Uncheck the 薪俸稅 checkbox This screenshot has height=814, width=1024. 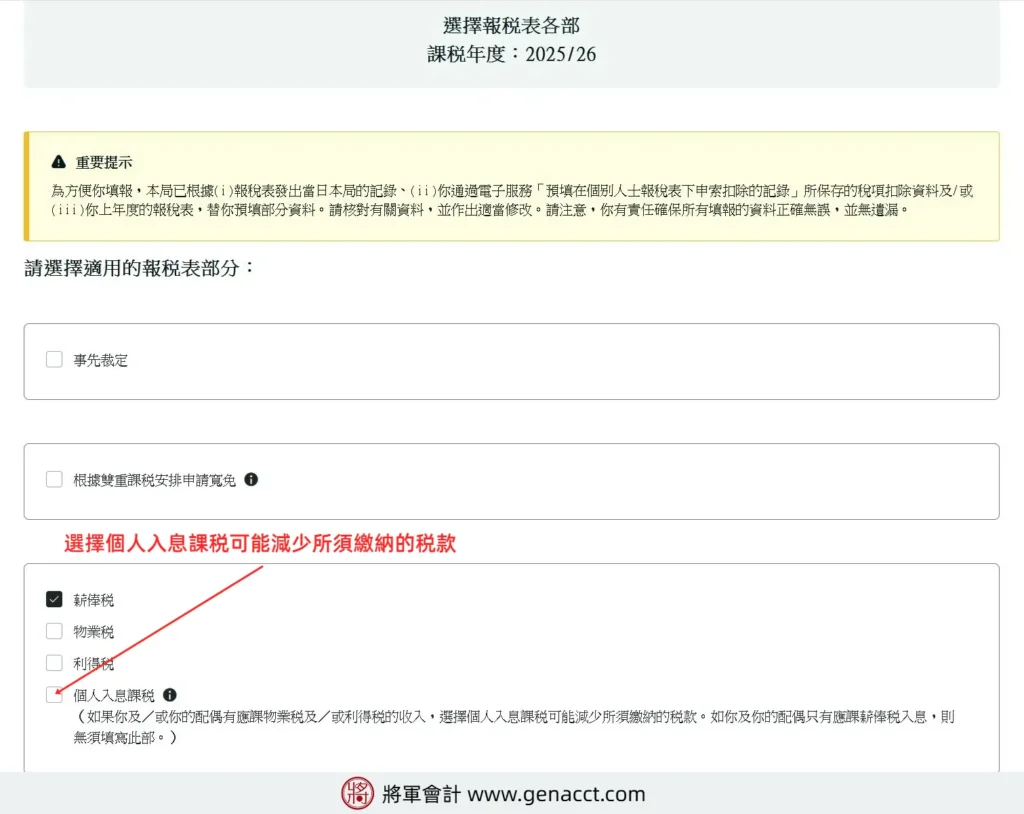click(54, 599)
